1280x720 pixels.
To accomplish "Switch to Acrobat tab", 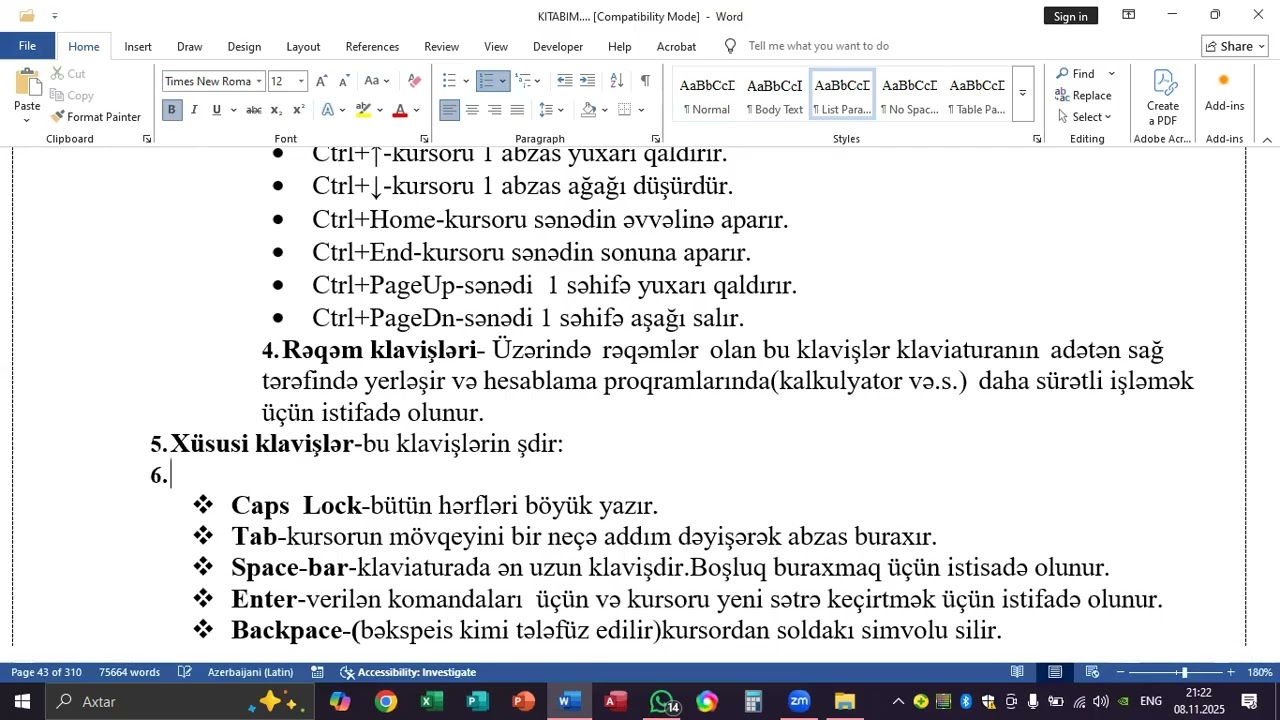I will pos(676,47).
